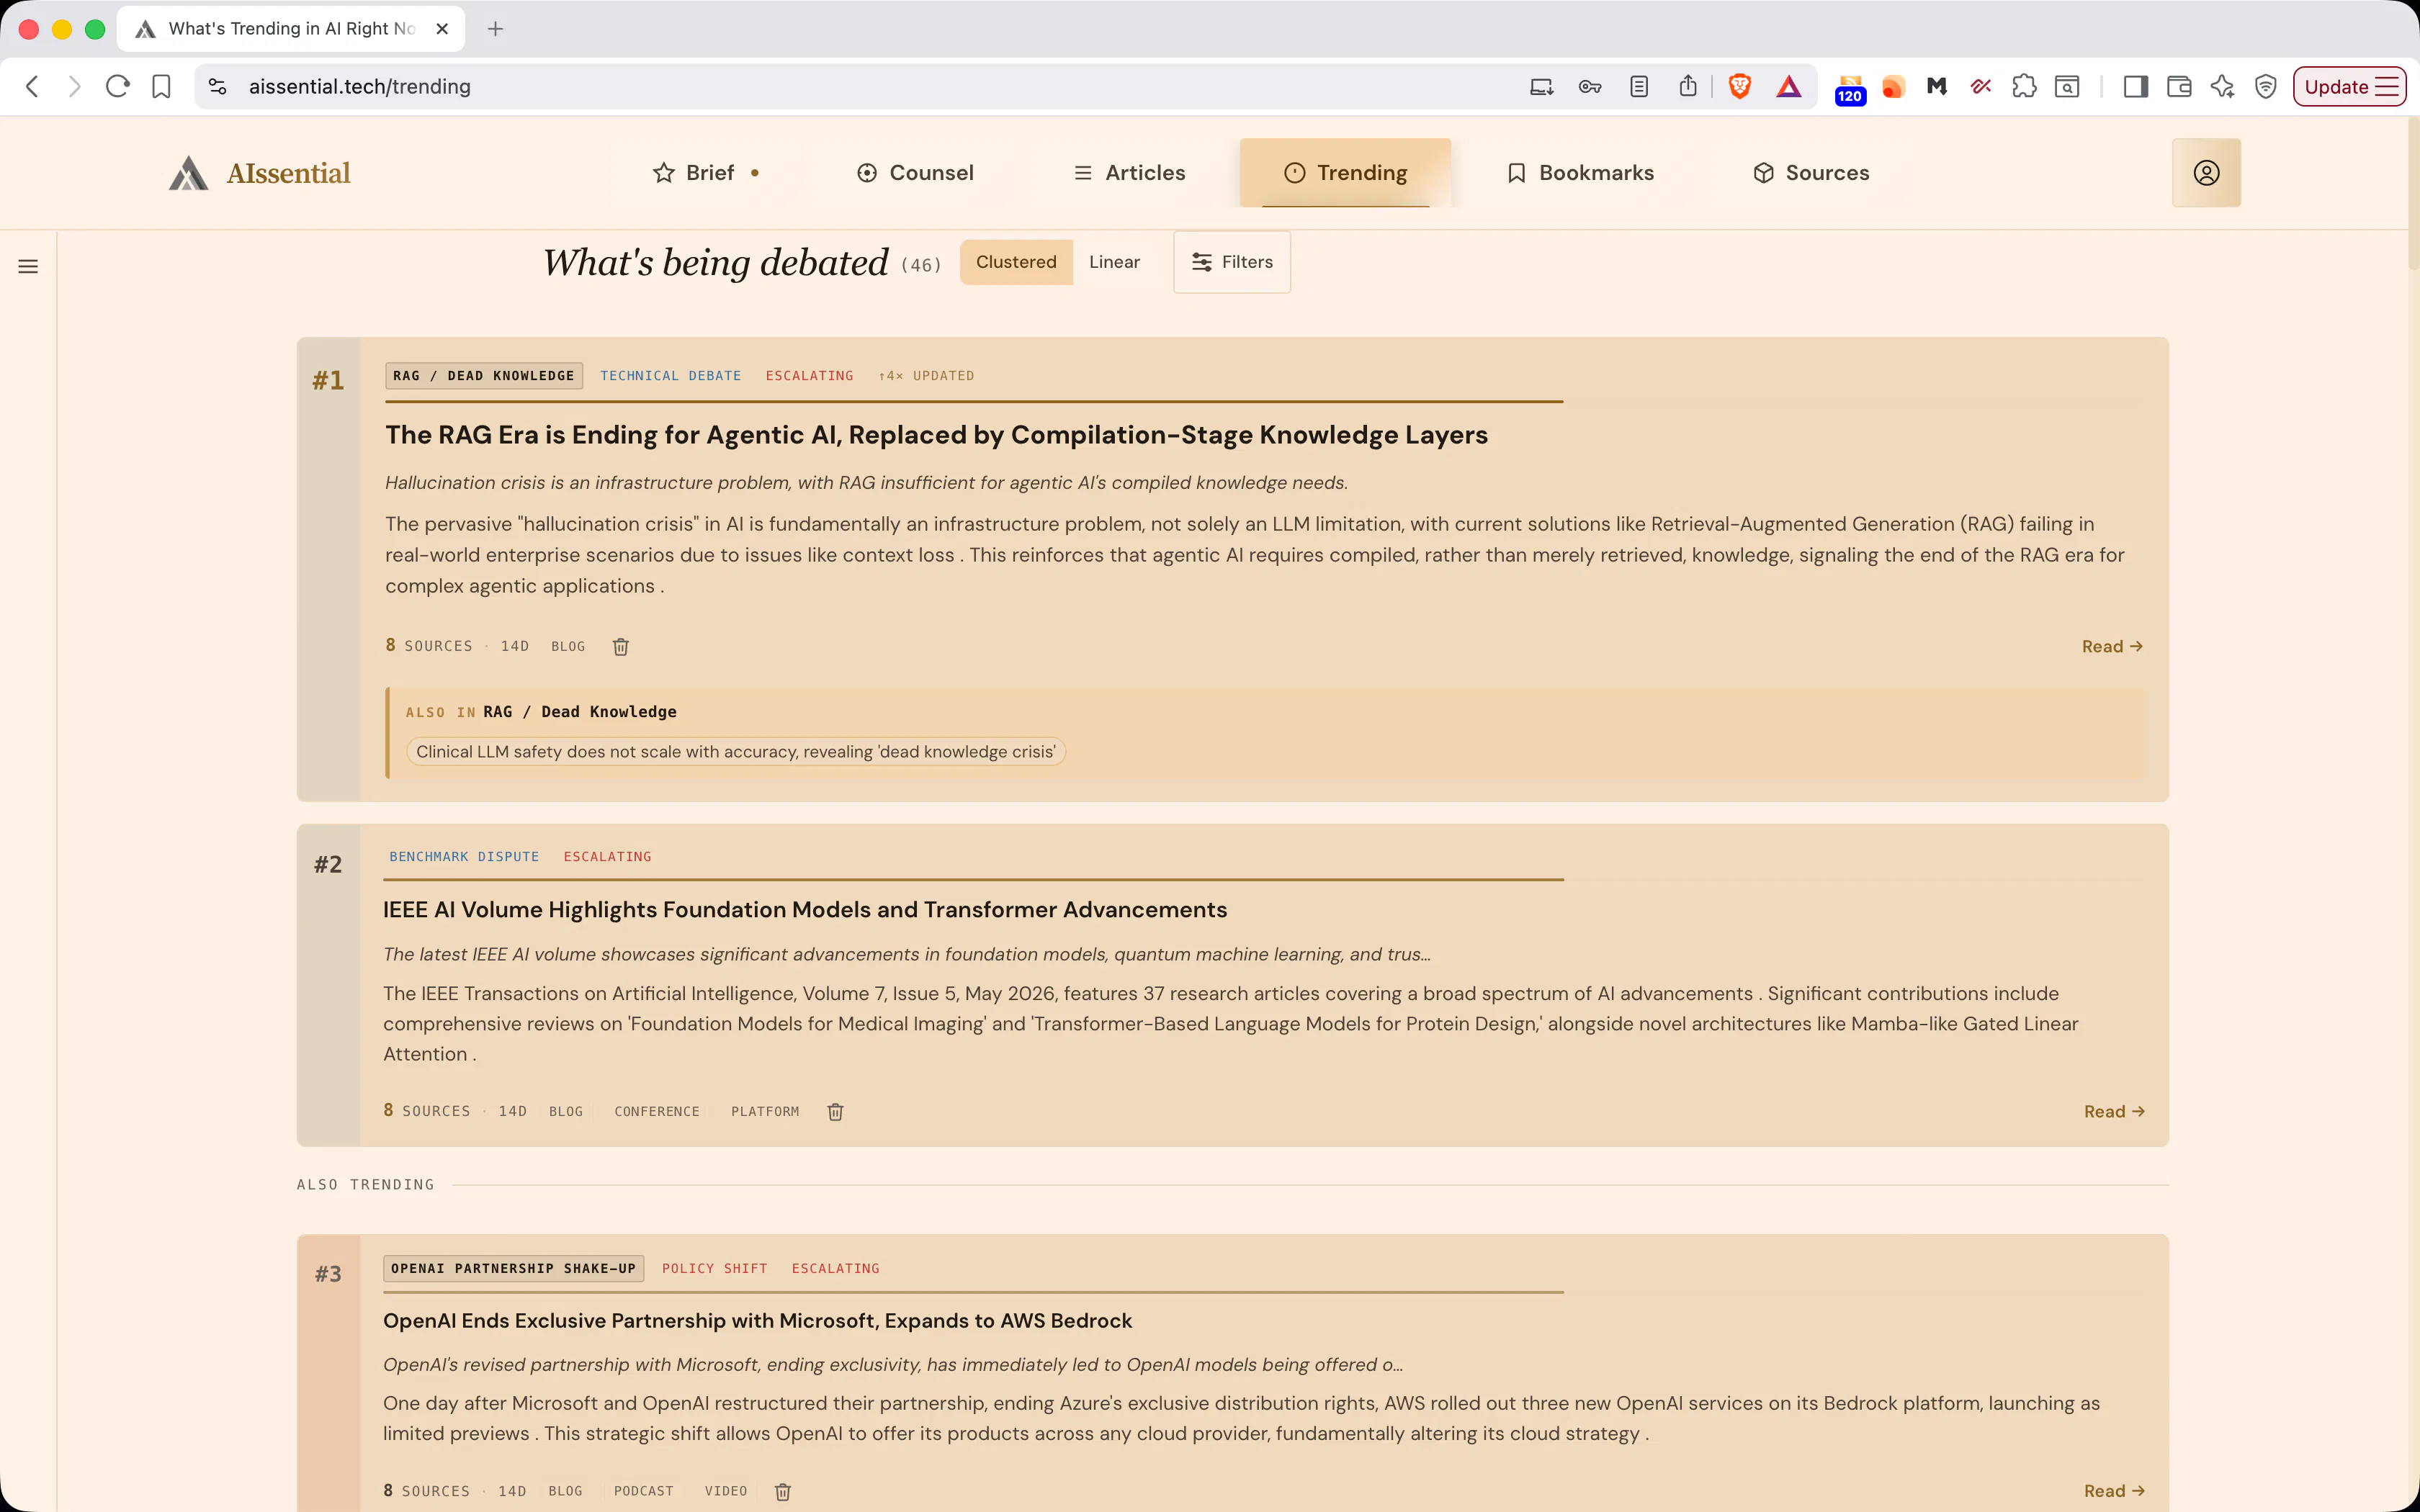Close the What's Trending in AI tab
The height and width of the screenshot is (1512, 2420).
[x=442, y=29]
